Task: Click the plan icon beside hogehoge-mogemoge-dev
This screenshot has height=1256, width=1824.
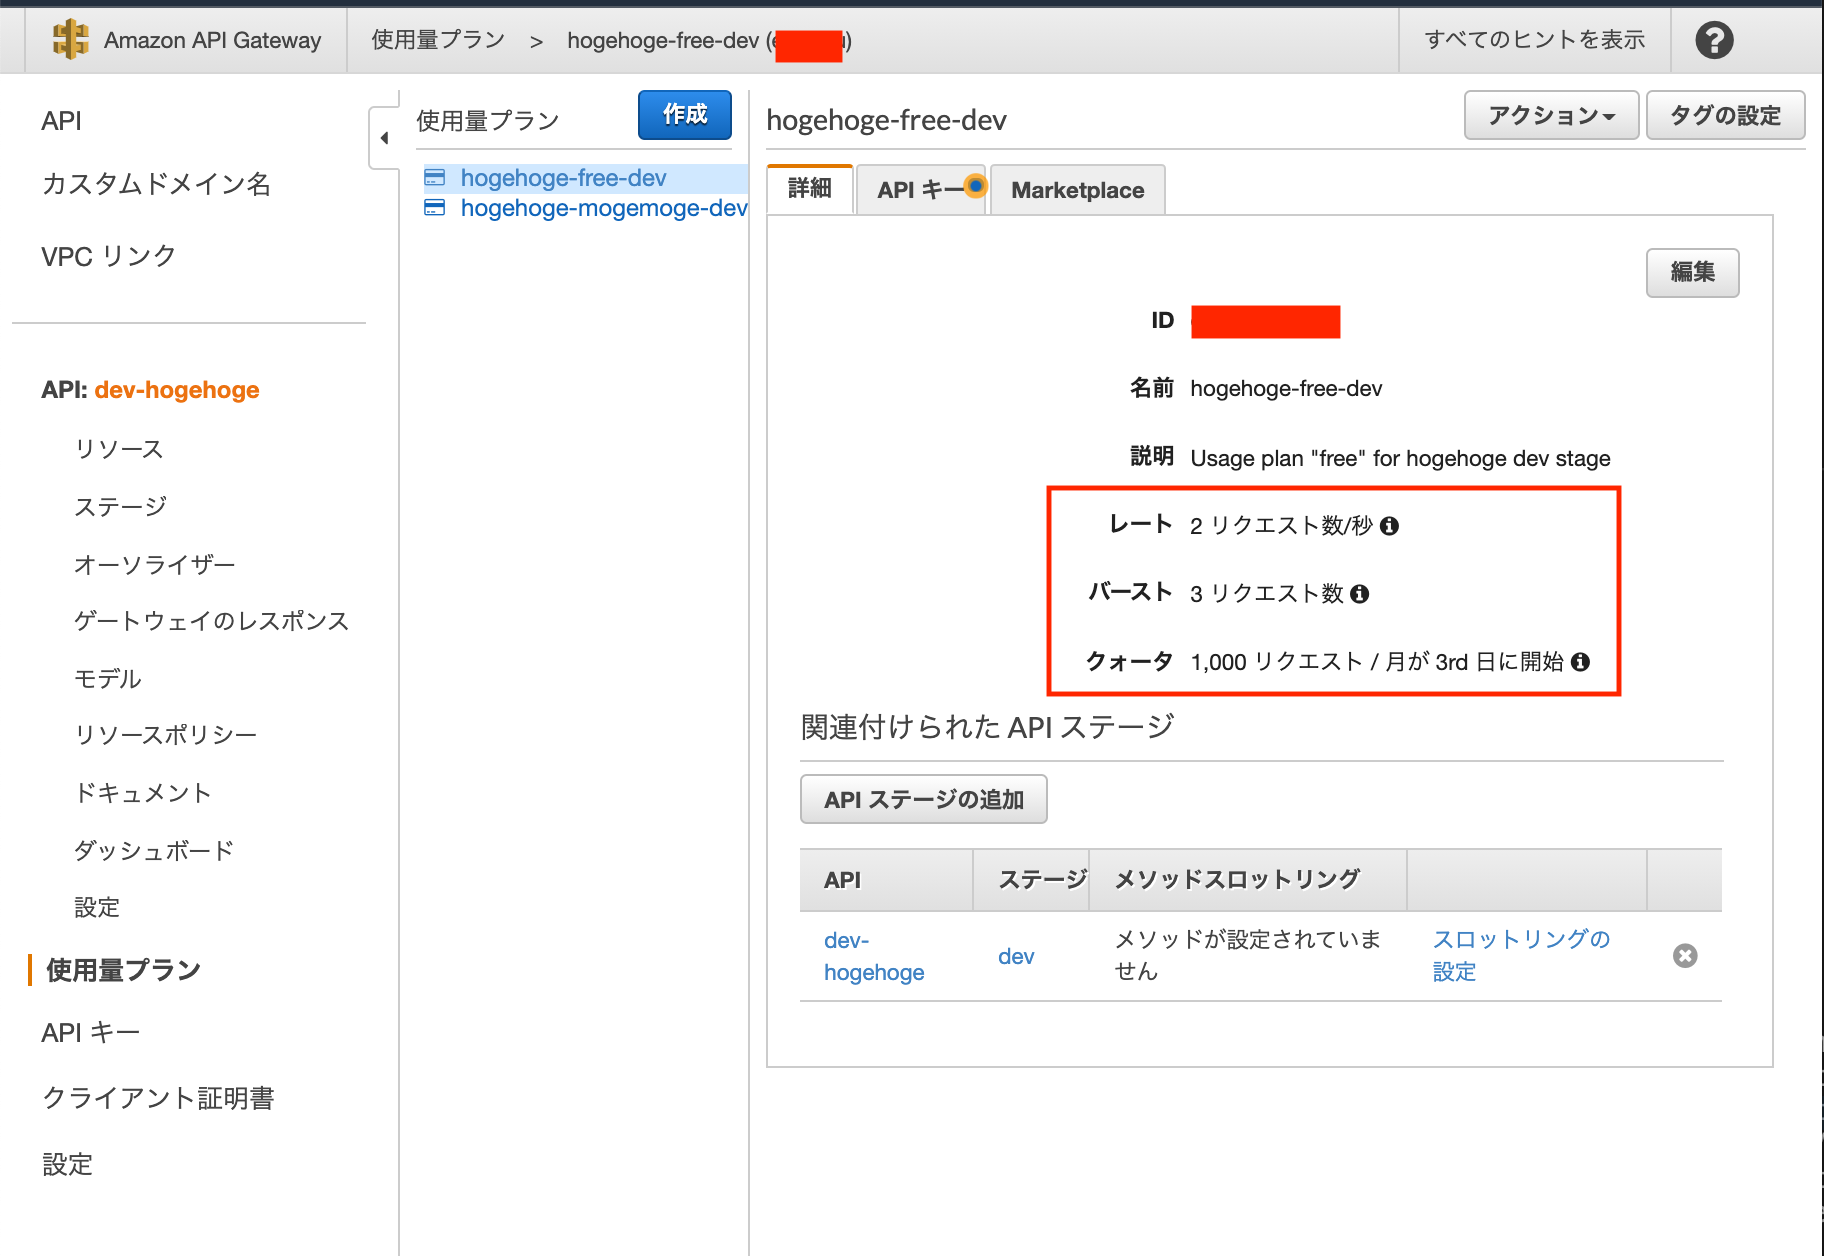Action: pos(435,208)
